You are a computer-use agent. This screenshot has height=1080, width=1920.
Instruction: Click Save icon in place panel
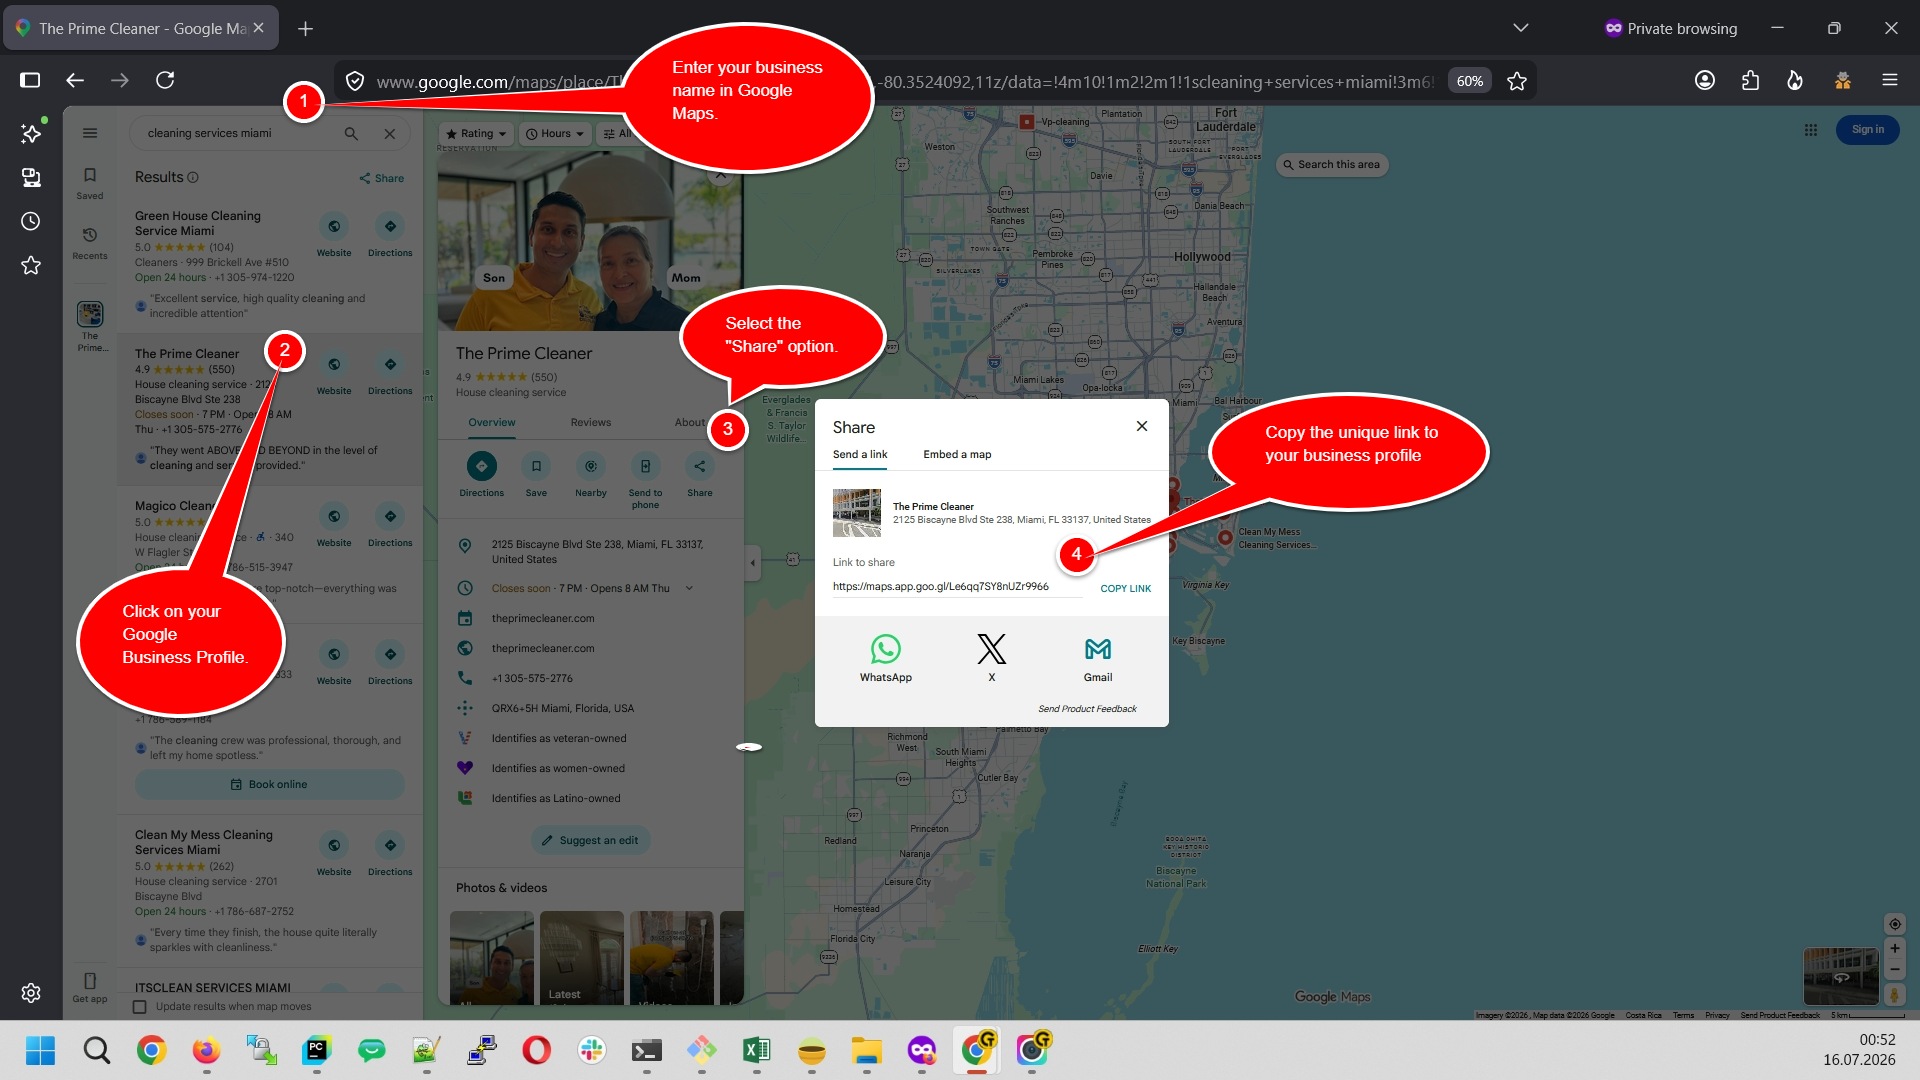[536, 466]
